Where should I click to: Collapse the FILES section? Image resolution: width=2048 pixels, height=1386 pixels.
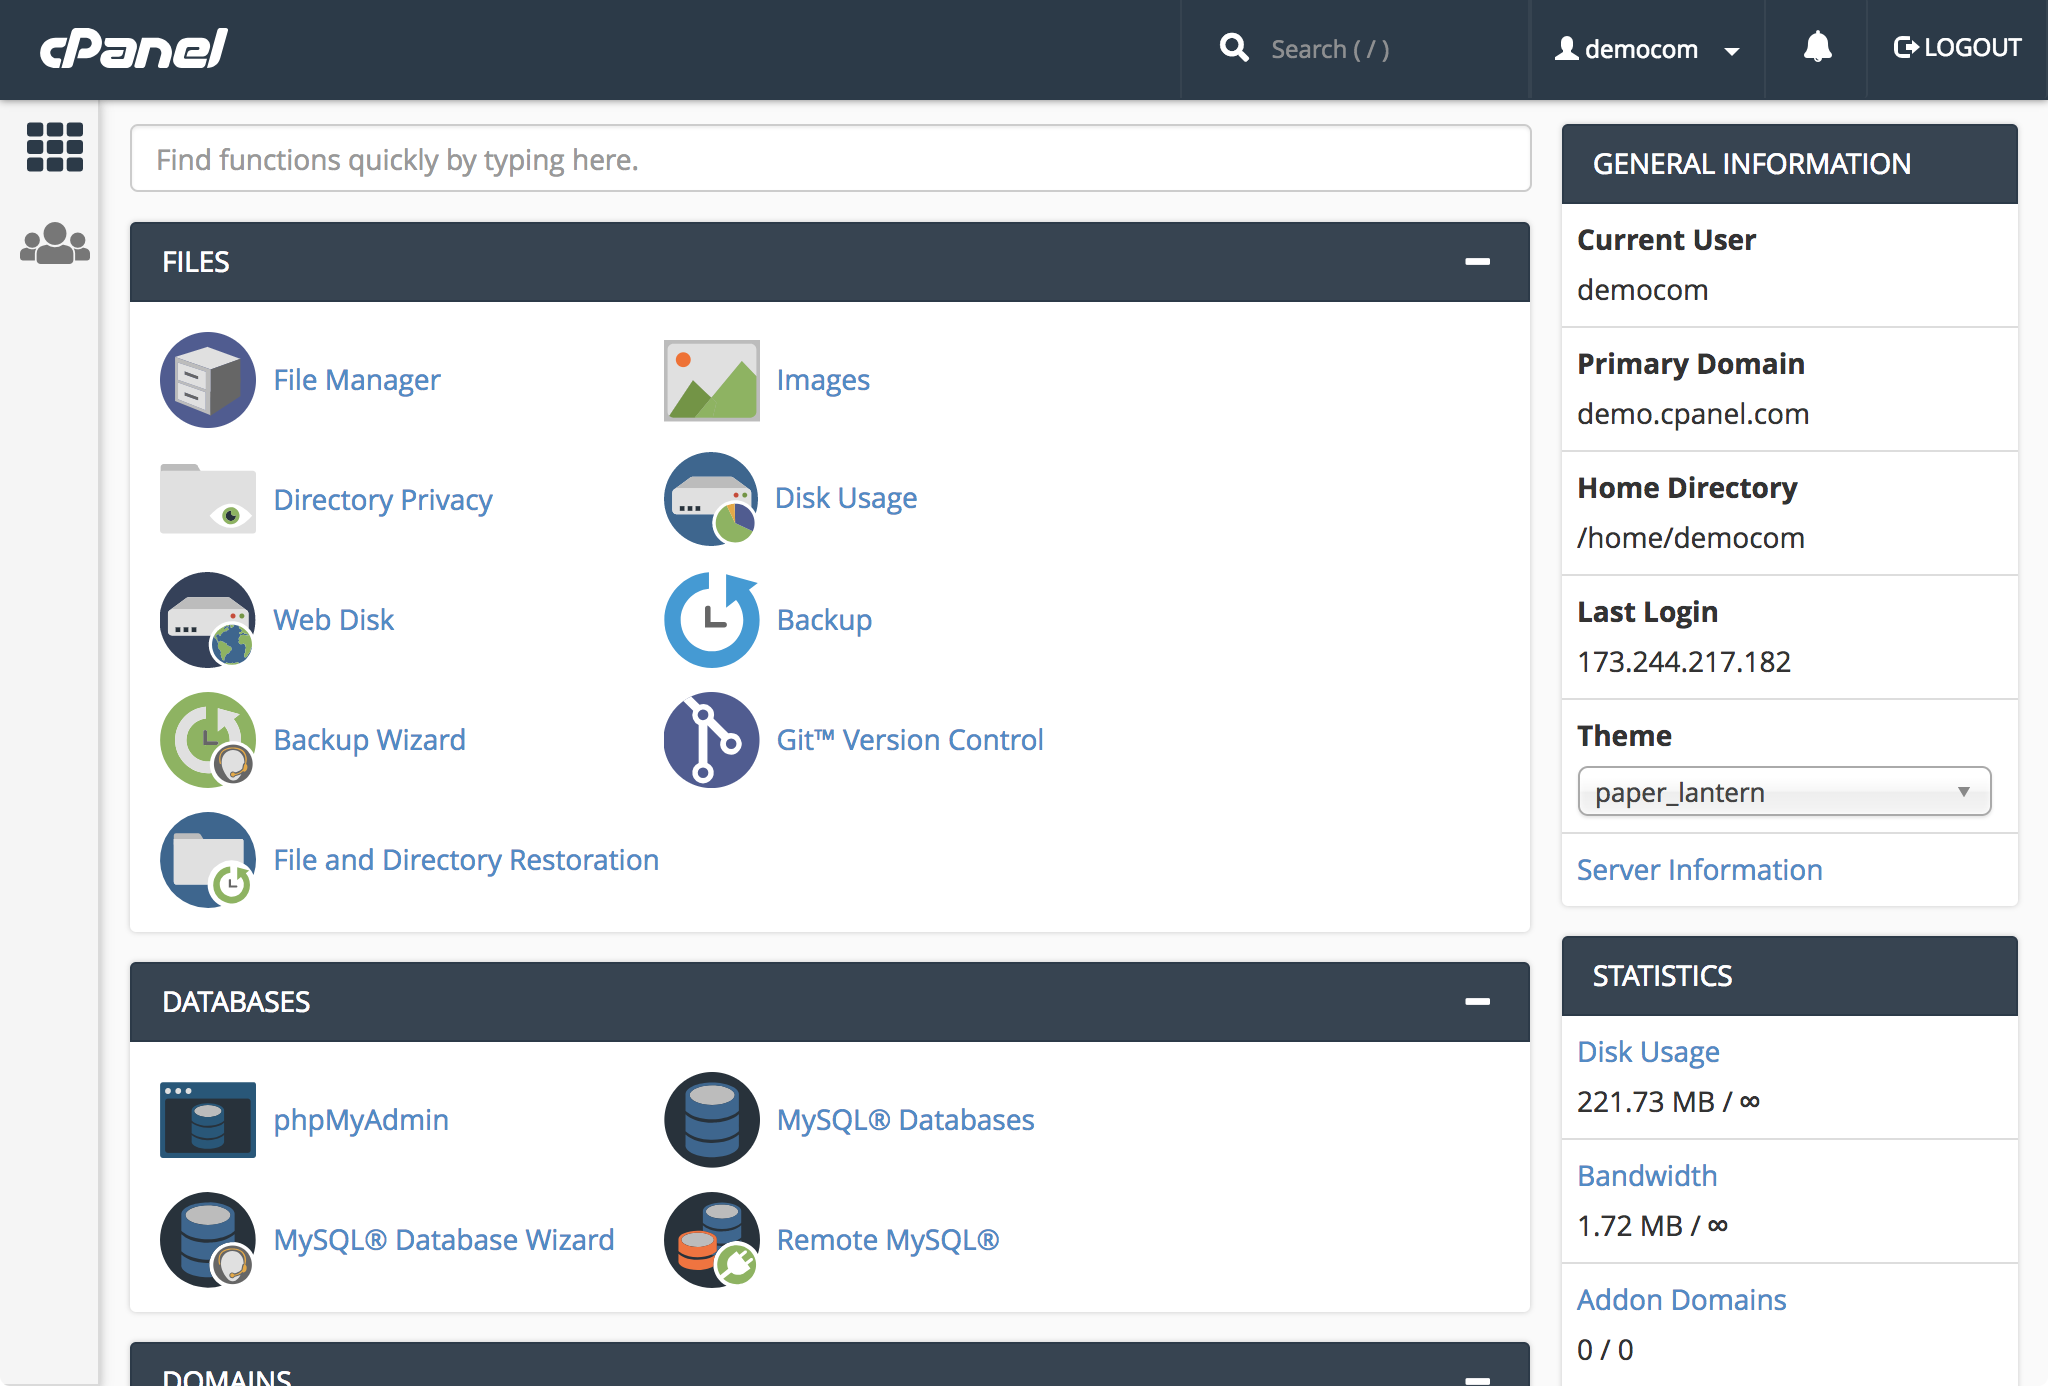pyautogui.click(x=1477, y=260)
